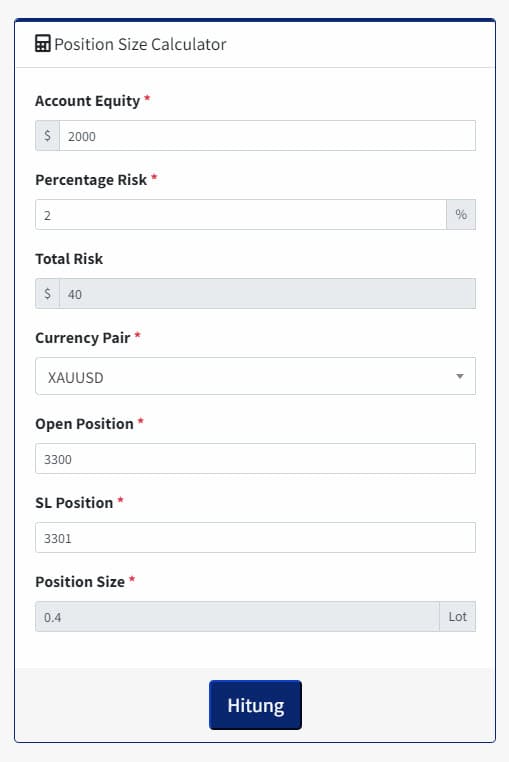Viewport: 509px width, 762px height.
Task: Focus the Open Position input field
Action: click(255, 458)
